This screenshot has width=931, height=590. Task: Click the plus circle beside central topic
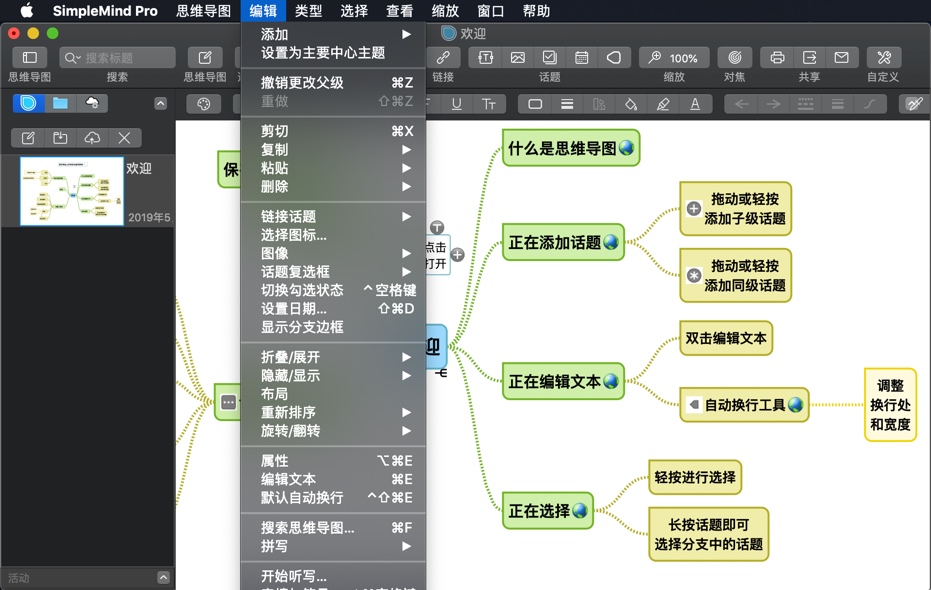pyautogui.click(x=457, y=255)
